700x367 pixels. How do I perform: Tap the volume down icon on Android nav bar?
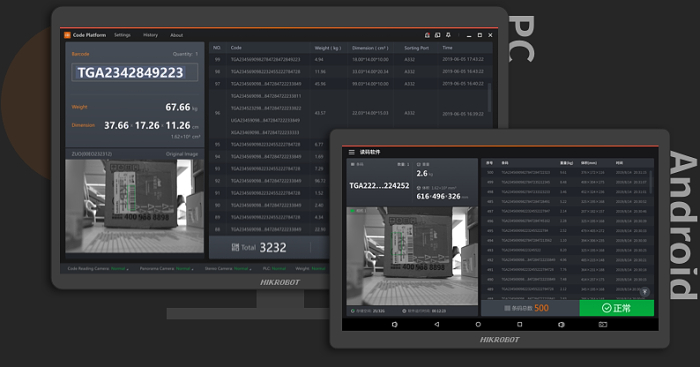tap(395, 324)
